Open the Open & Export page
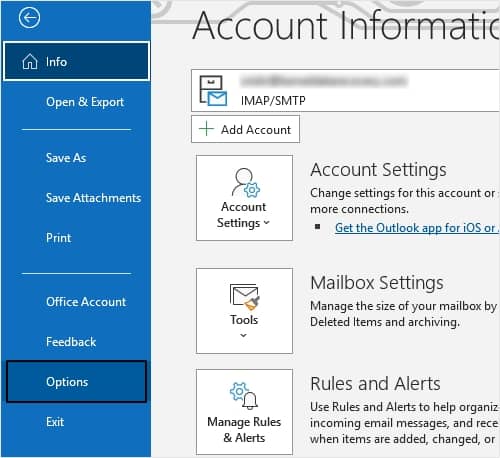Screen dimensions: 500x458 point(85,102)
